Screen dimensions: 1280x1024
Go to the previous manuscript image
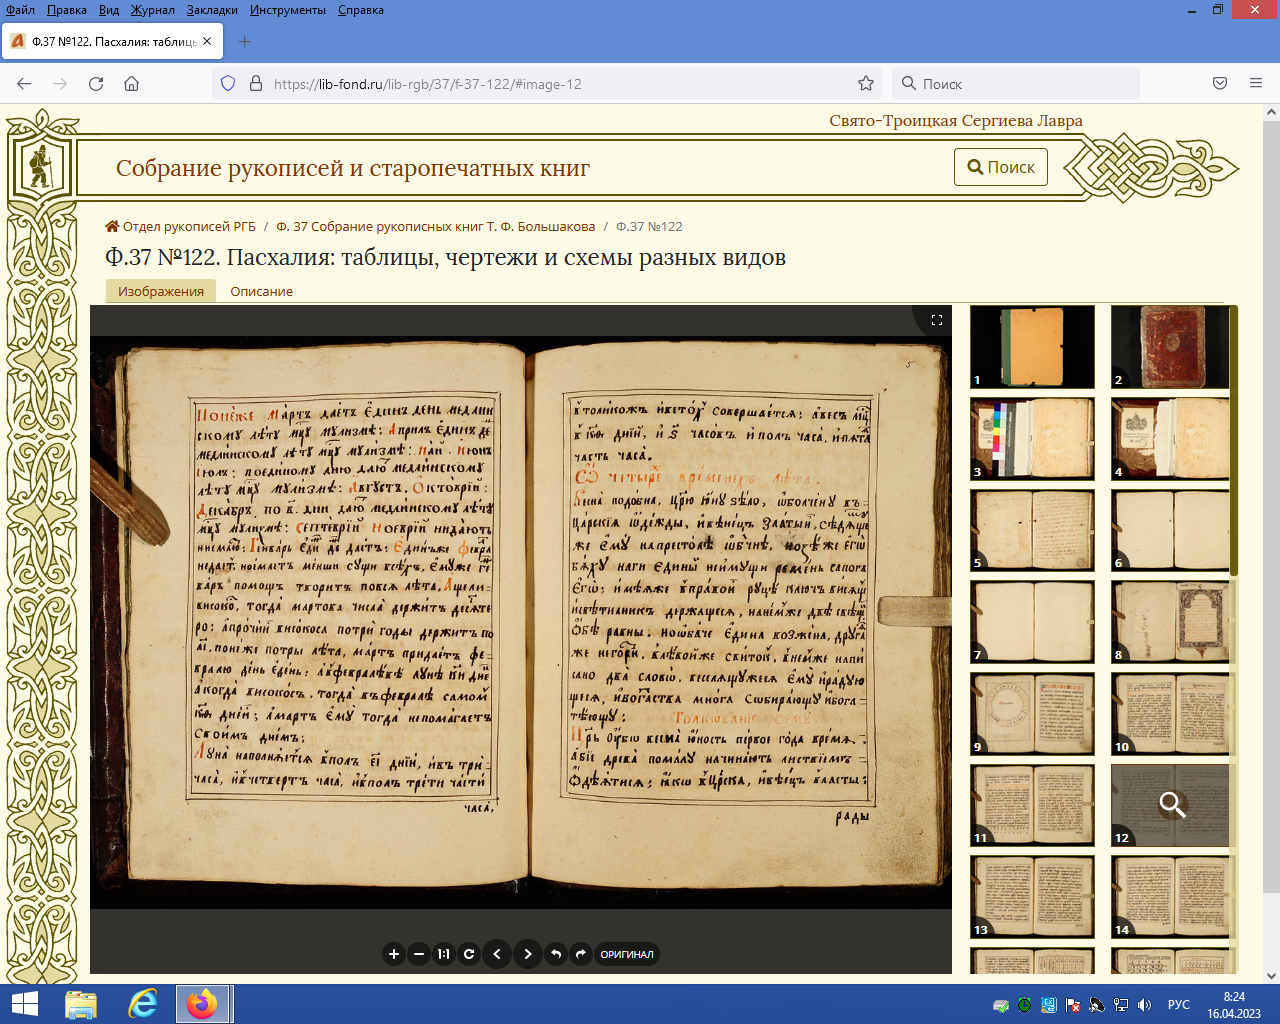pos(497,954)
